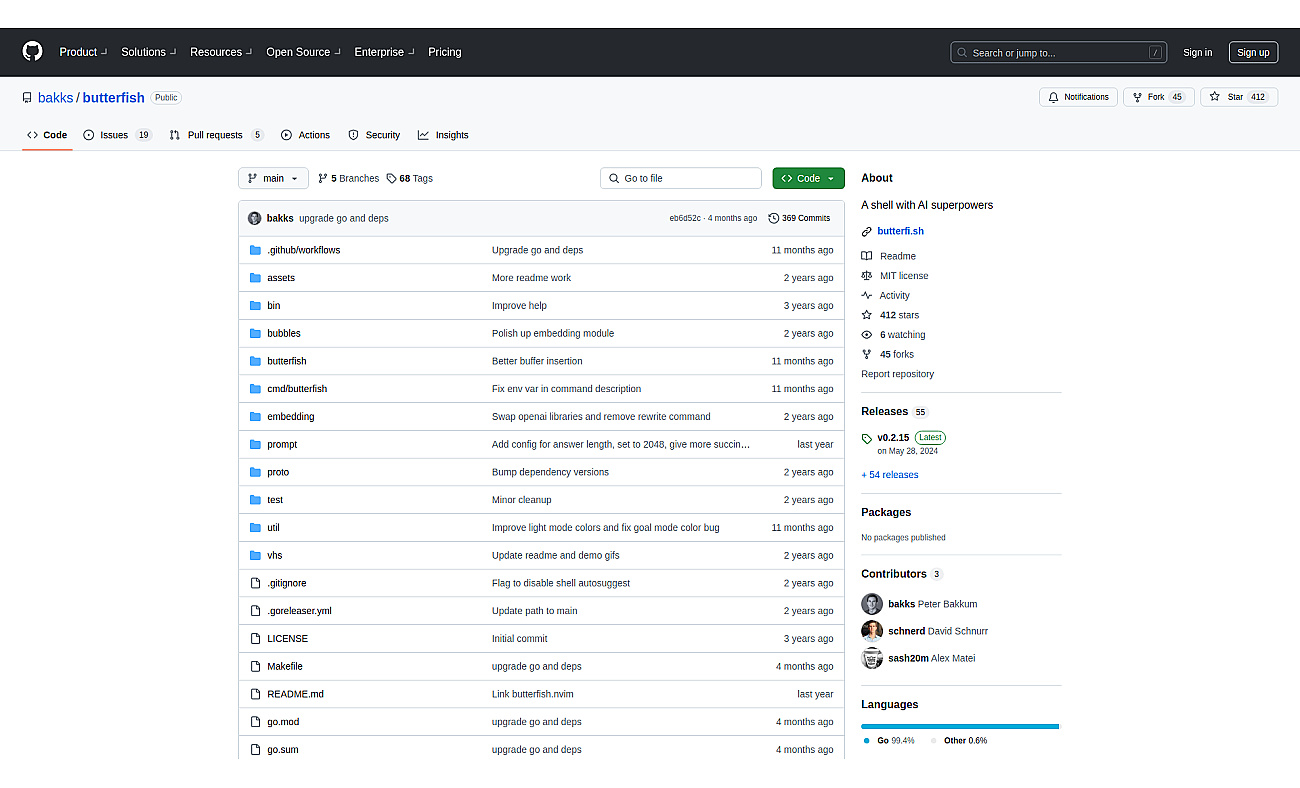This screenshot has height=788, width=1300.
Task: Click the pulse icon beside Activity
Action: point(867,295)
